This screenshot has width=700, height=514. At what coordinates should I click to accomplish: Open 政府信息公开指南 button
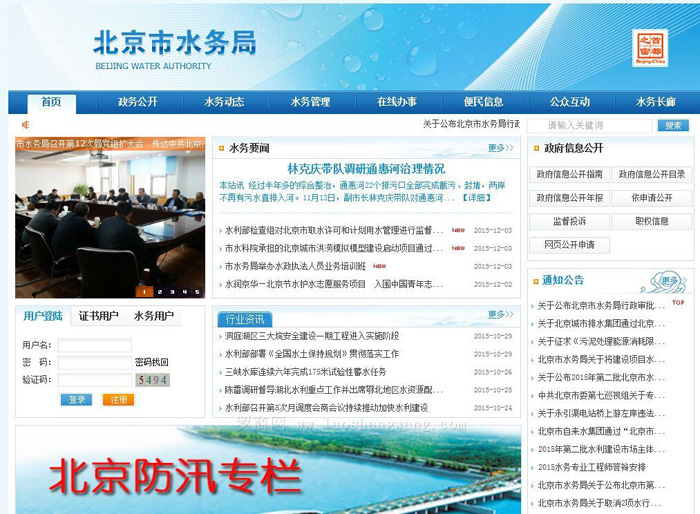[x=569, y=175]
